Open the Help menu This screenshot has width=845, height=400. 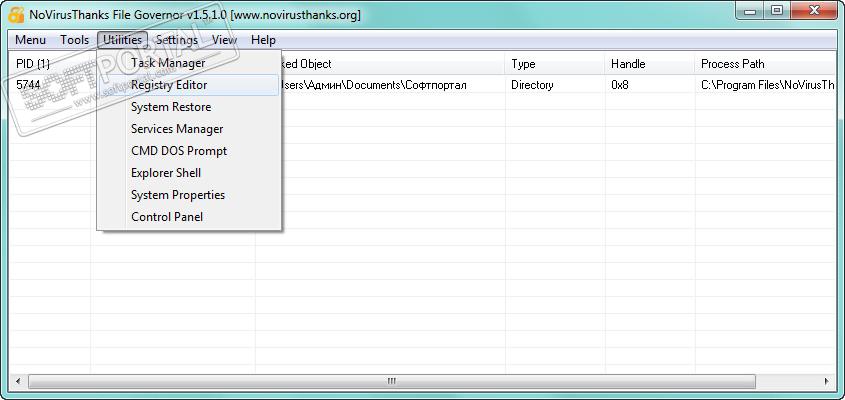[x=263, y=40]
